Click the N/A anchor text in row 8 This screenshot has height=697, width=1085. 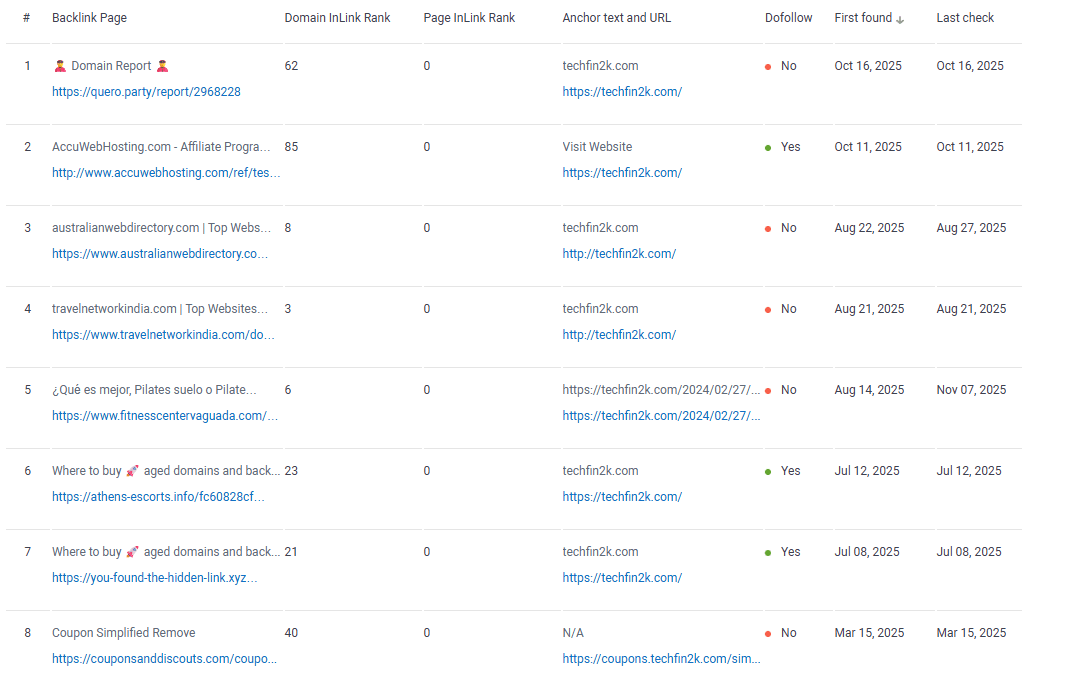click(x=573, y=633)
